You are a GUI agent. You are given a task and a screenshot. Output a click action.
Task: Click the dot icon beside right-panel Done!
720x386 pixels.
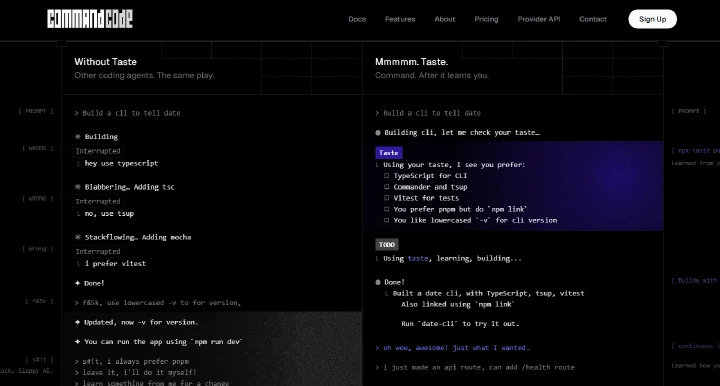378,282
